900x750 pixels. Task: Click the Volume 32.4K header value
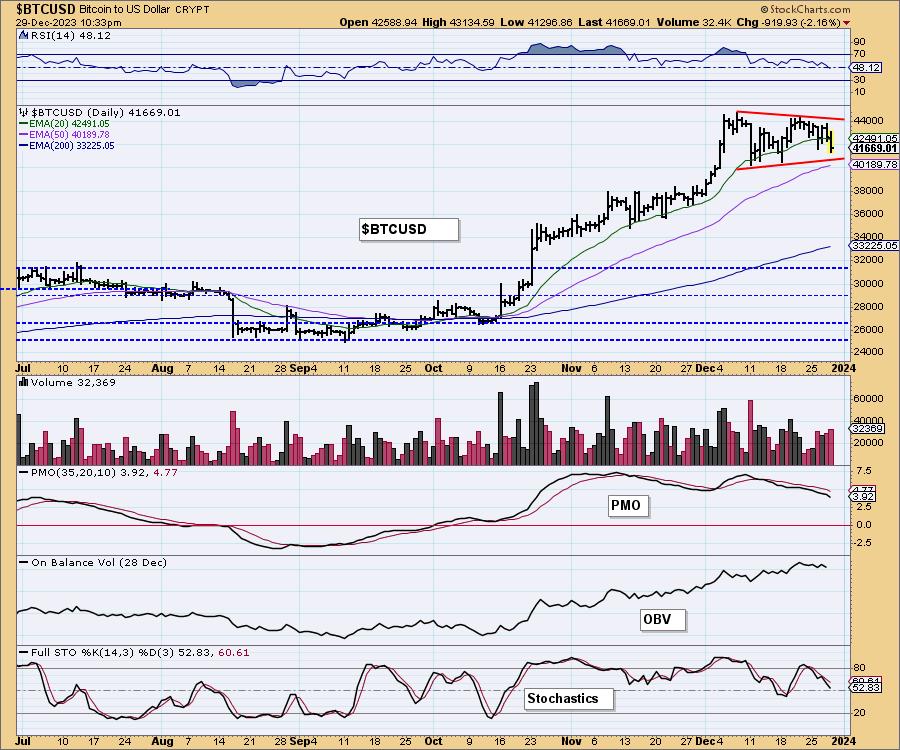[x=693, y=22]
